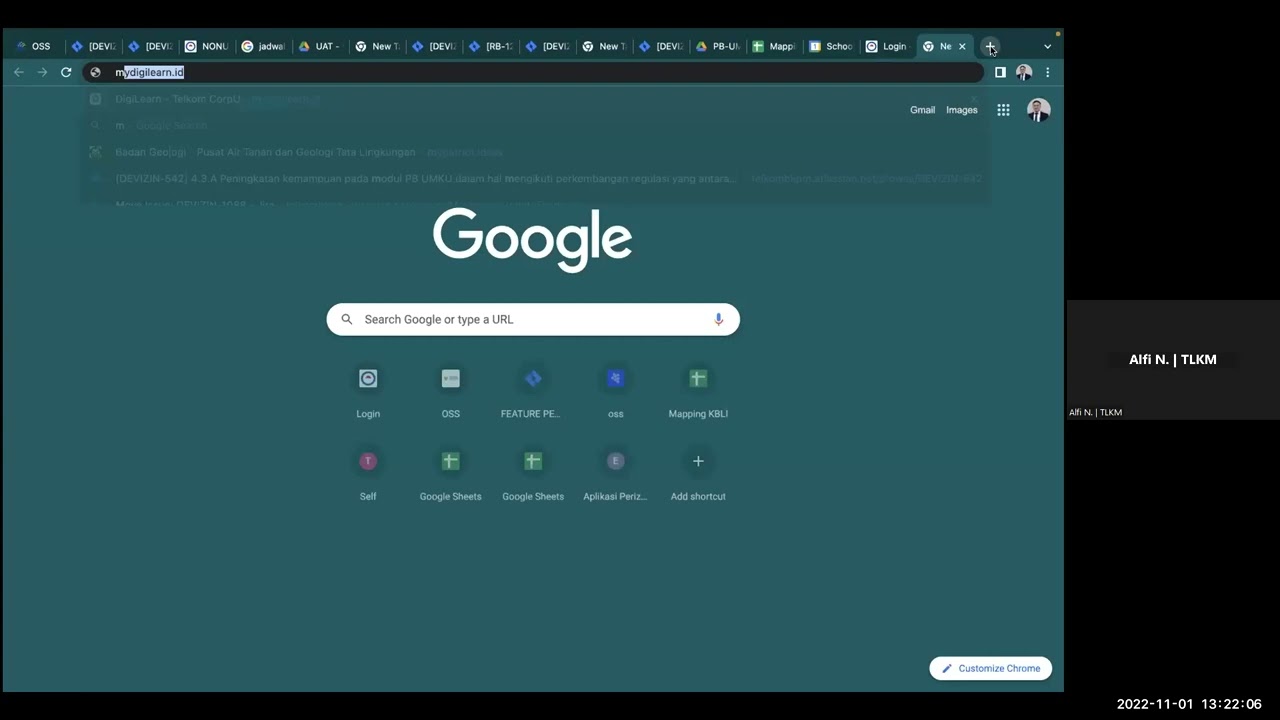Image resolution: width=1280 pixels, height=720 pixels.
Task: Select the Alfi N. | TLKM participant tile
Action: (1173, 360)
